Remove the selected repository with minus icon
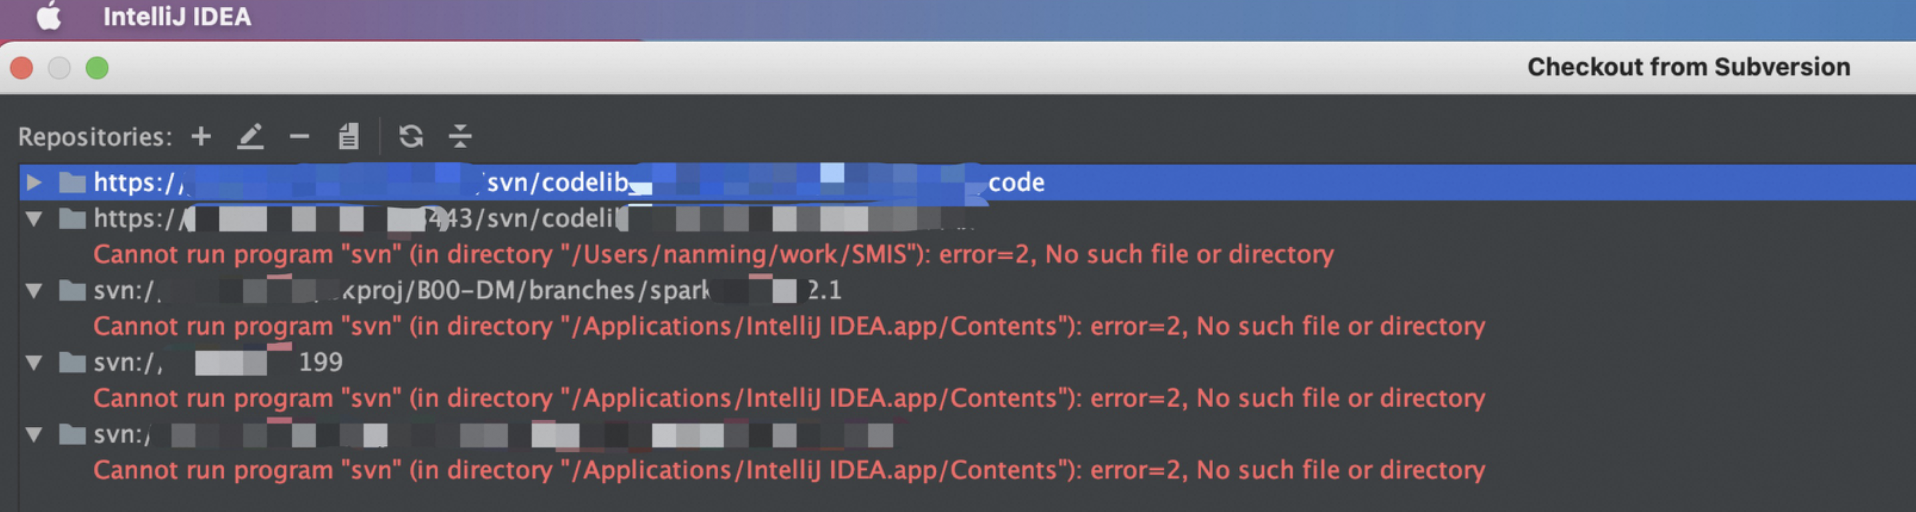 (x=299, y=136)
